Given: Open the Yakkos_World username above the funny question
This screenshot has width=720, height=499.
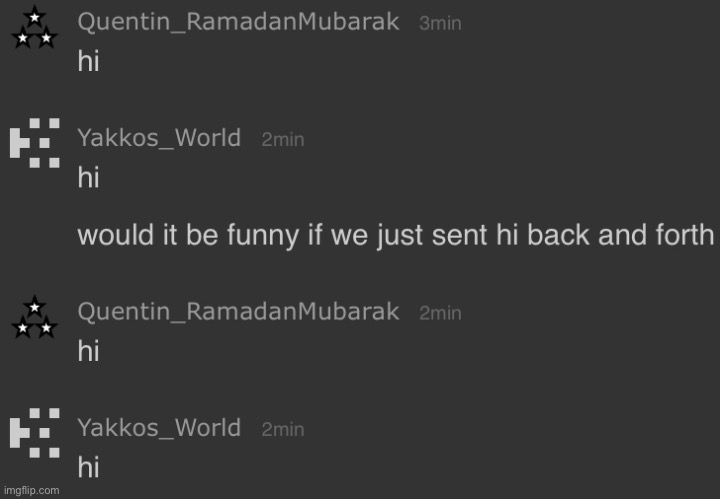Looking at the screenshot, I should pos(159,138).
